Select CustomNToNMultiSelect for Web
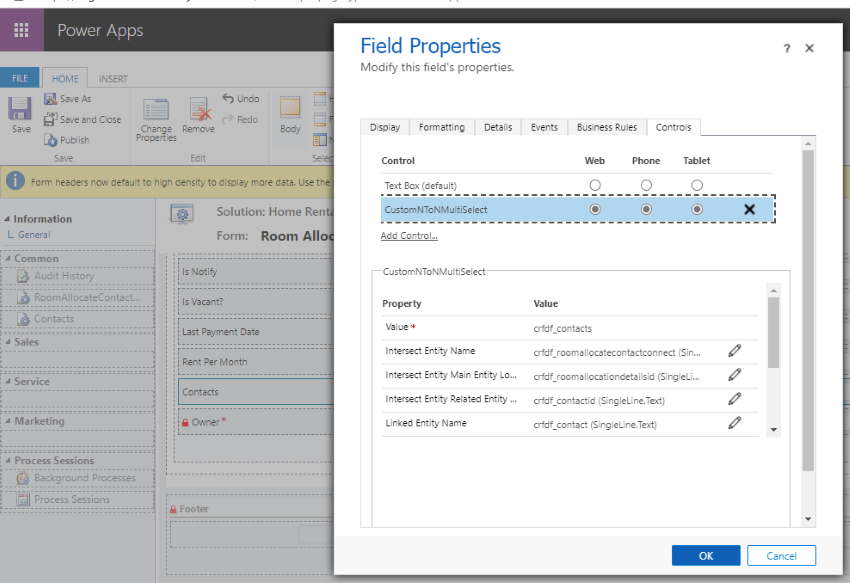 click(595, 209)
